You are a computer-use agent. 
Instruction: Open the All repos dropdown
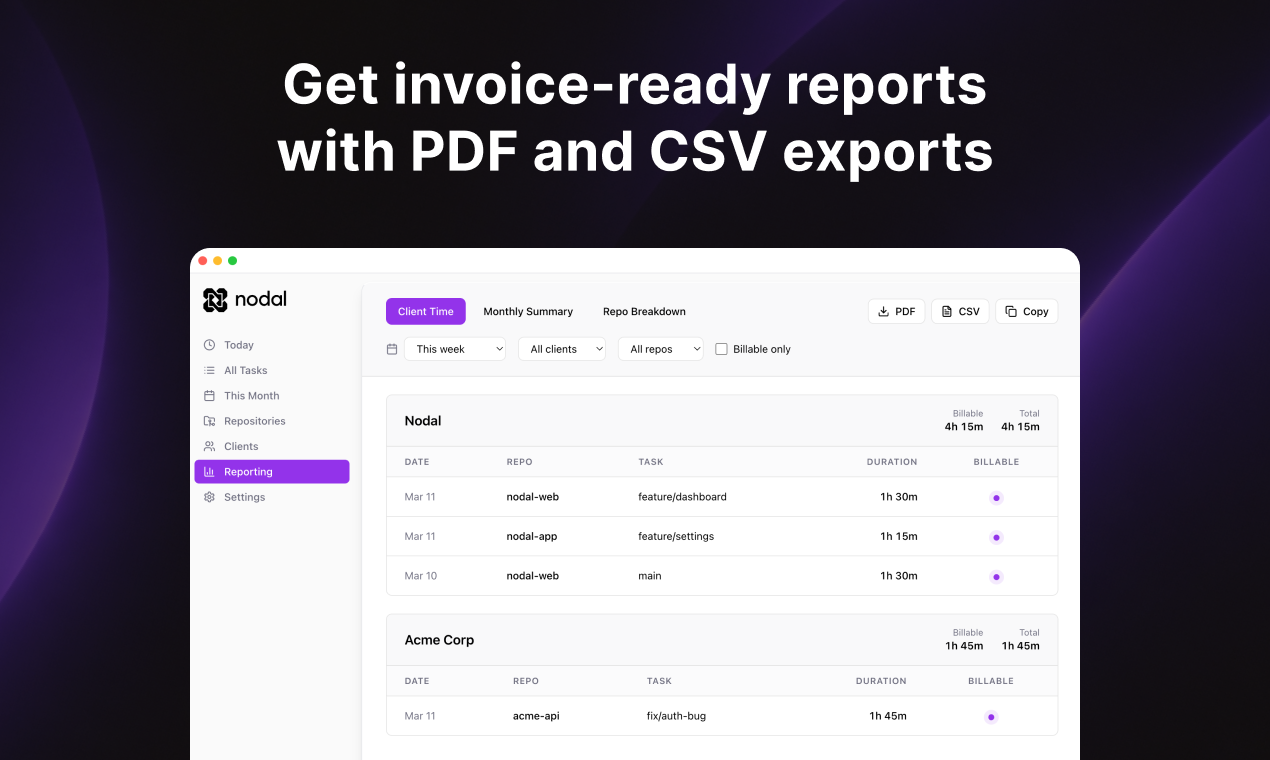click(x=661, y=349)
